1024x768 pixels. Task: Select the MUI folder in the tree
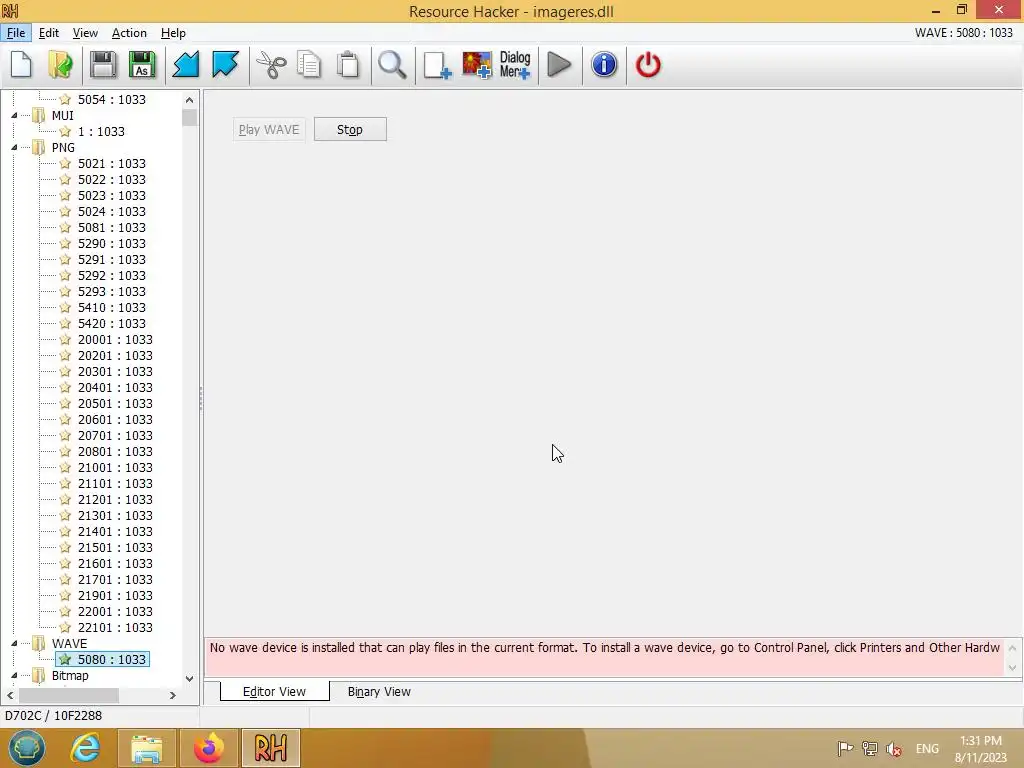(x=63, y=116)
